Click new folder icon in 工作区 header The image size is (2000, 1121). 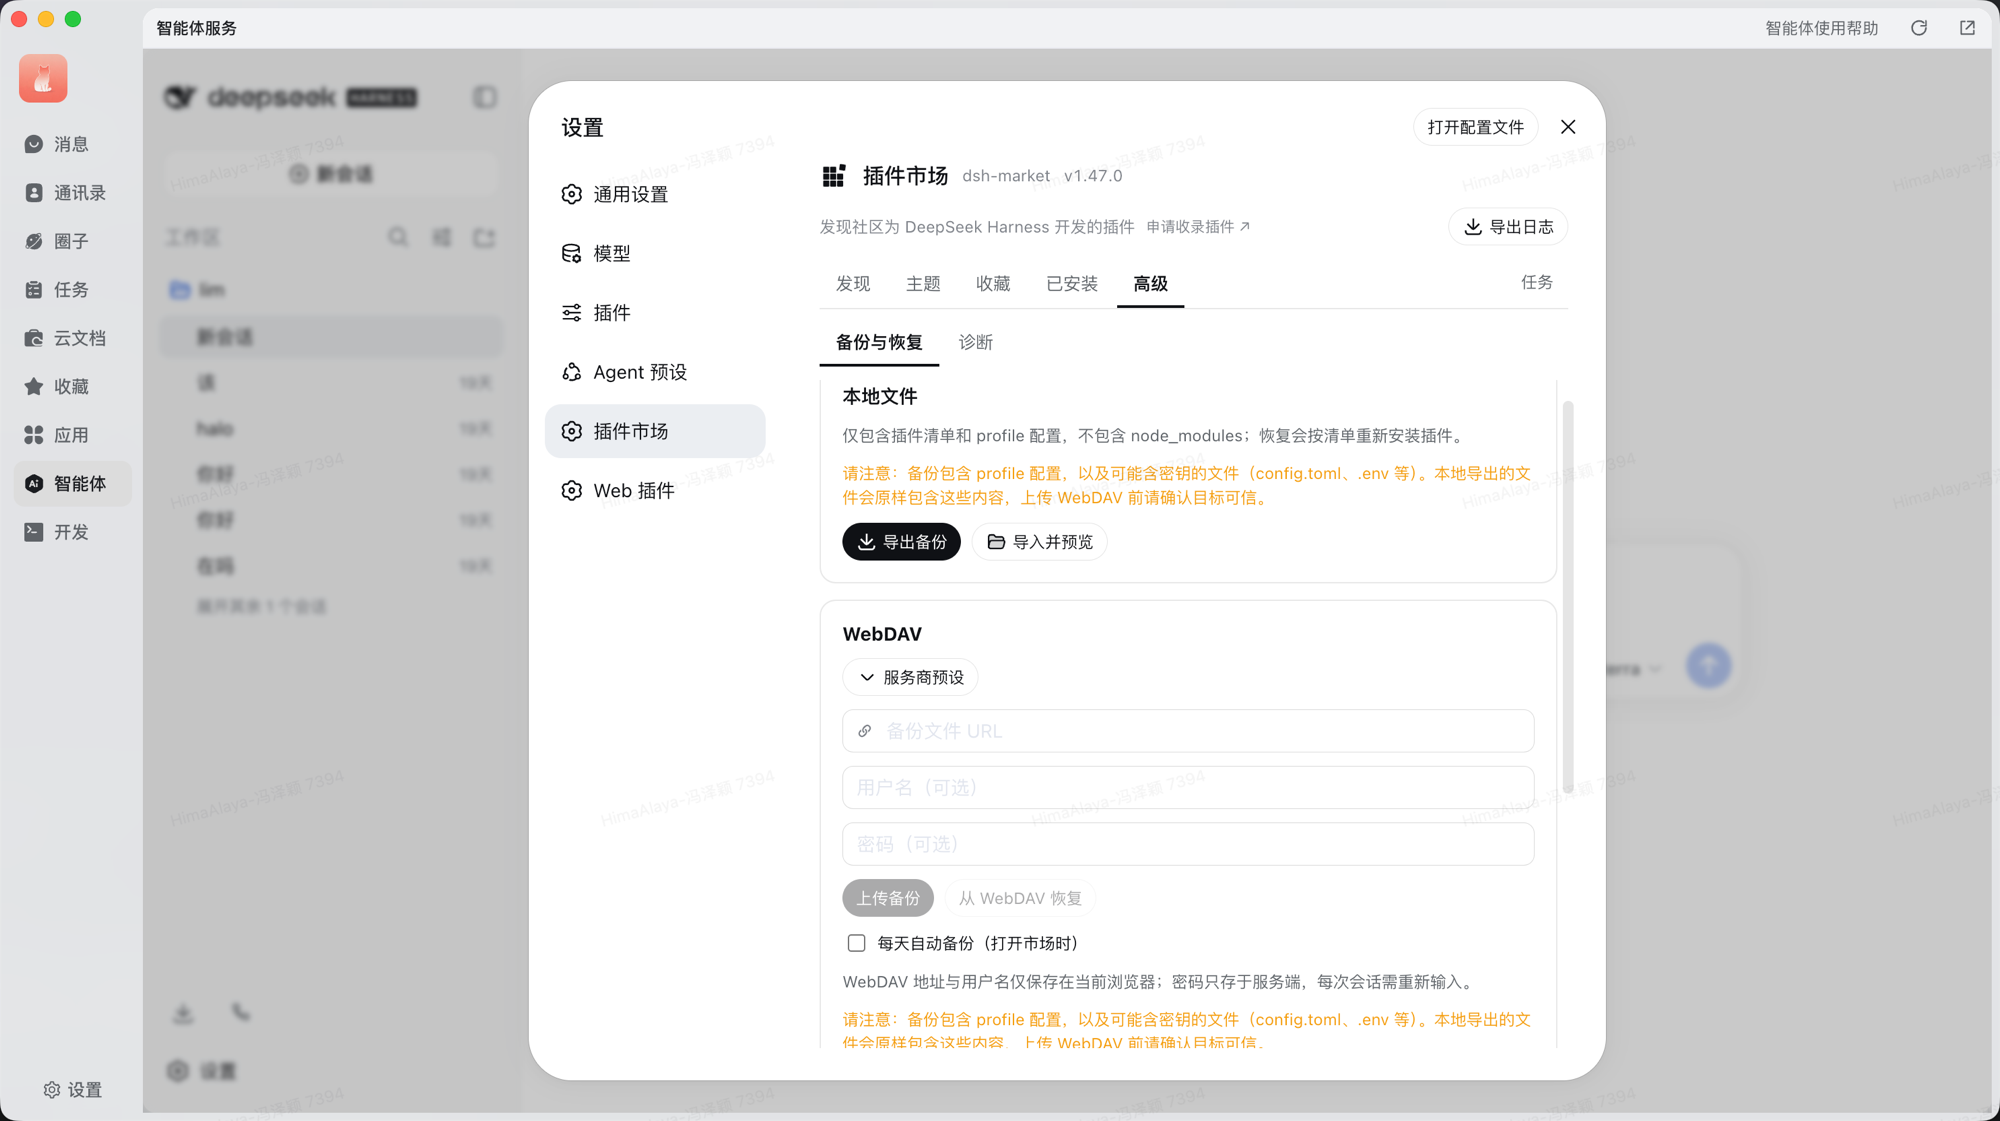tap(484, 237)
